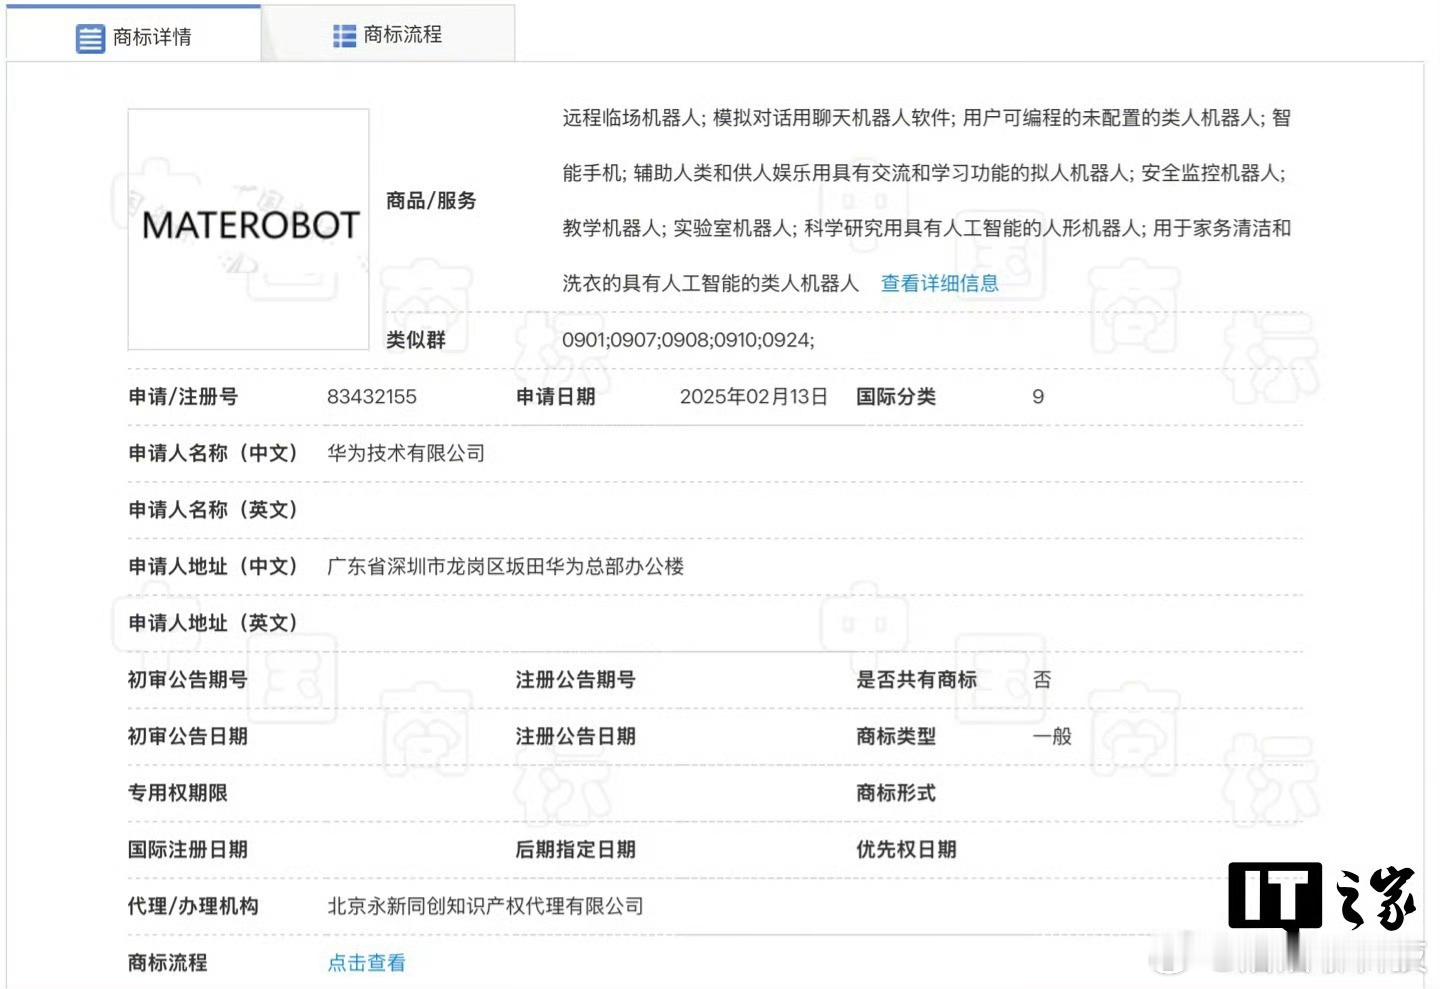Select address 广东省深圳市龙岗区坂田华为总部办公楼
The width and height of the screenshot is (1440, 989).
click(505, 566)
